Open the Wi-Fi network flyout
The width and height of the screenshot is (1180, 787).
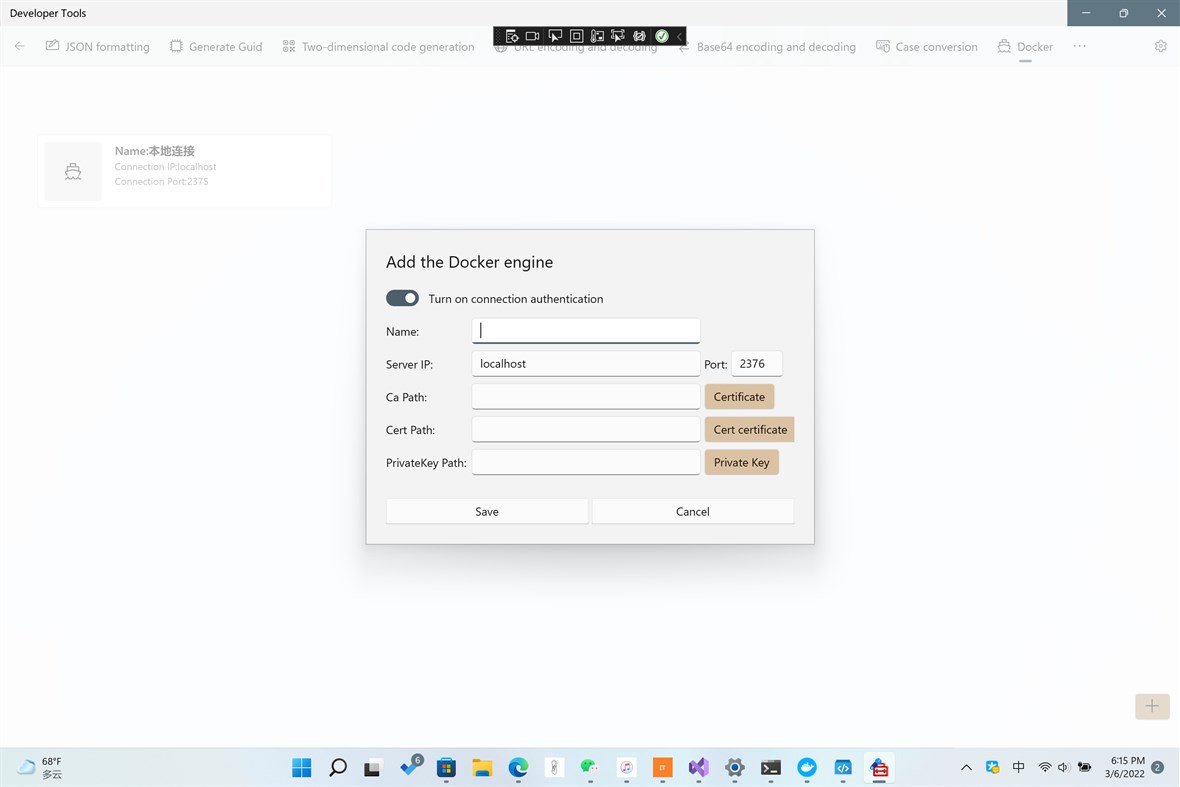pos(1045,767)
